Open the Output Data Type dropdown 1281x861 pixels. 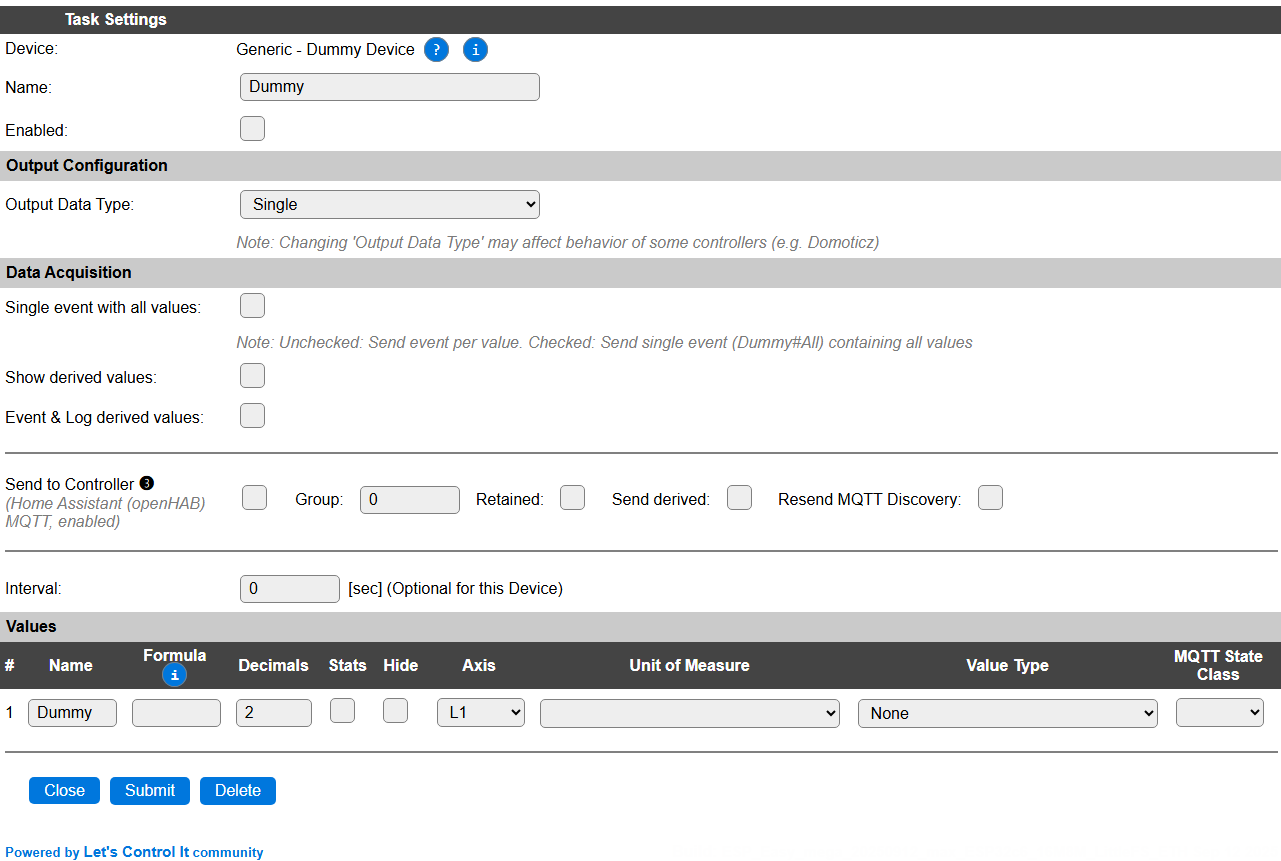pyautogui.click(x=390, y=204)
